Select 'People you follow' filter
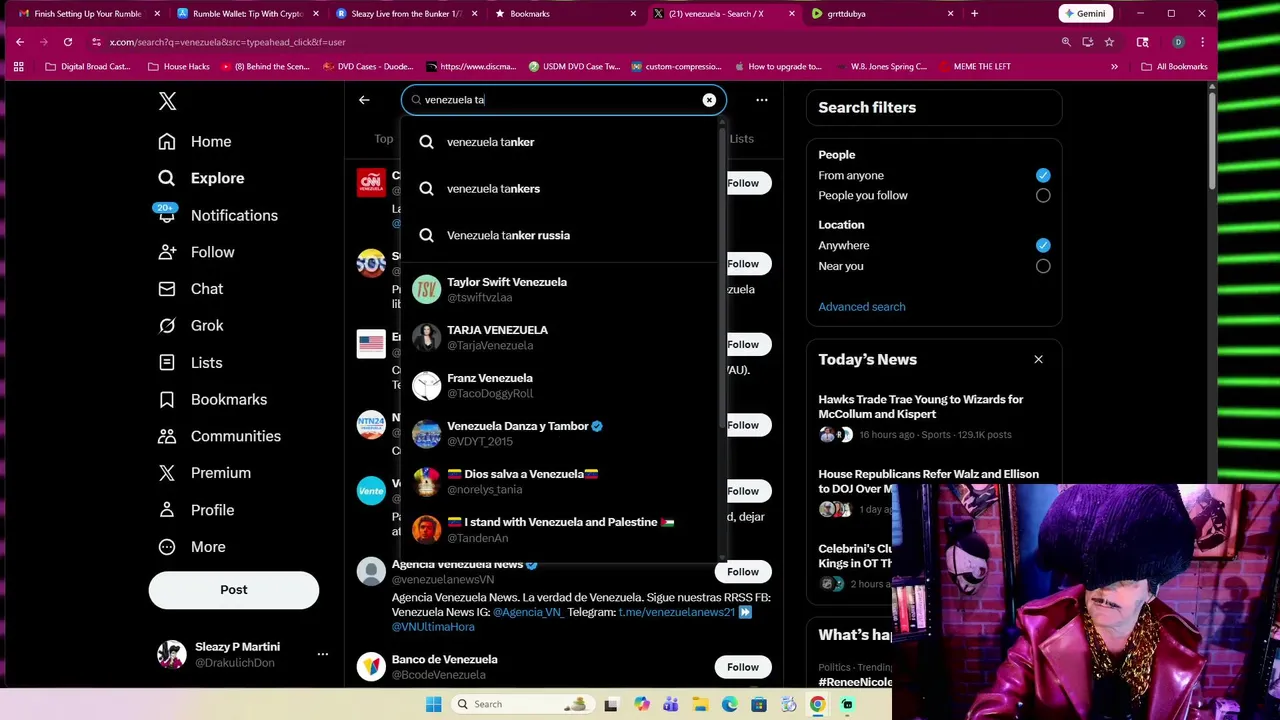The image size is (1280, 720). pos(1043,196)
